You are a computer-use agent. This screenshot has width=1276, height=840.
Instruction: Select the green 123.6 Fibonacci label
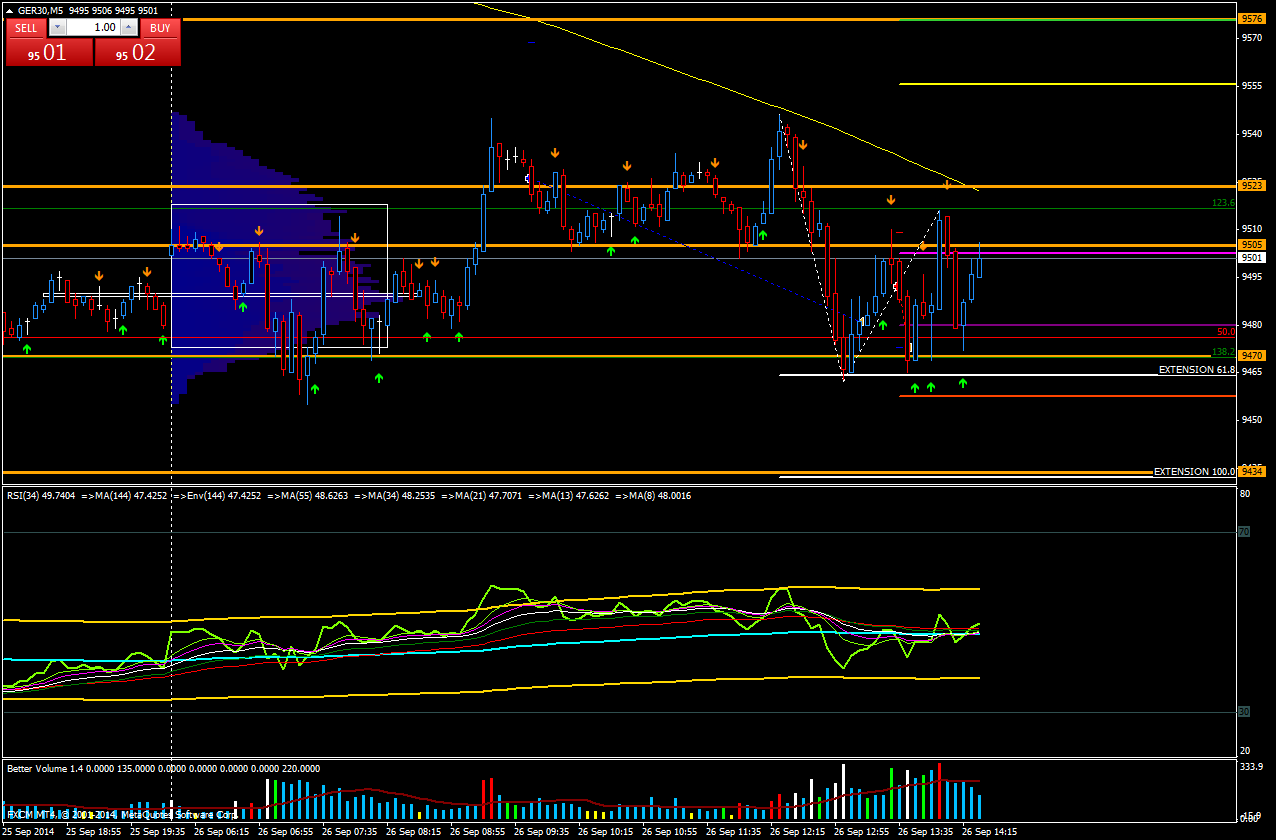pyautogui.click(x=1223, y=203)
